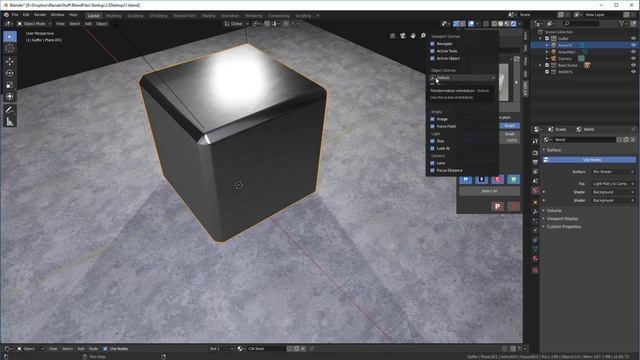Toggle the Navigate gizmo checkbox
Screen dimensions: 640x360
[432, 44]
